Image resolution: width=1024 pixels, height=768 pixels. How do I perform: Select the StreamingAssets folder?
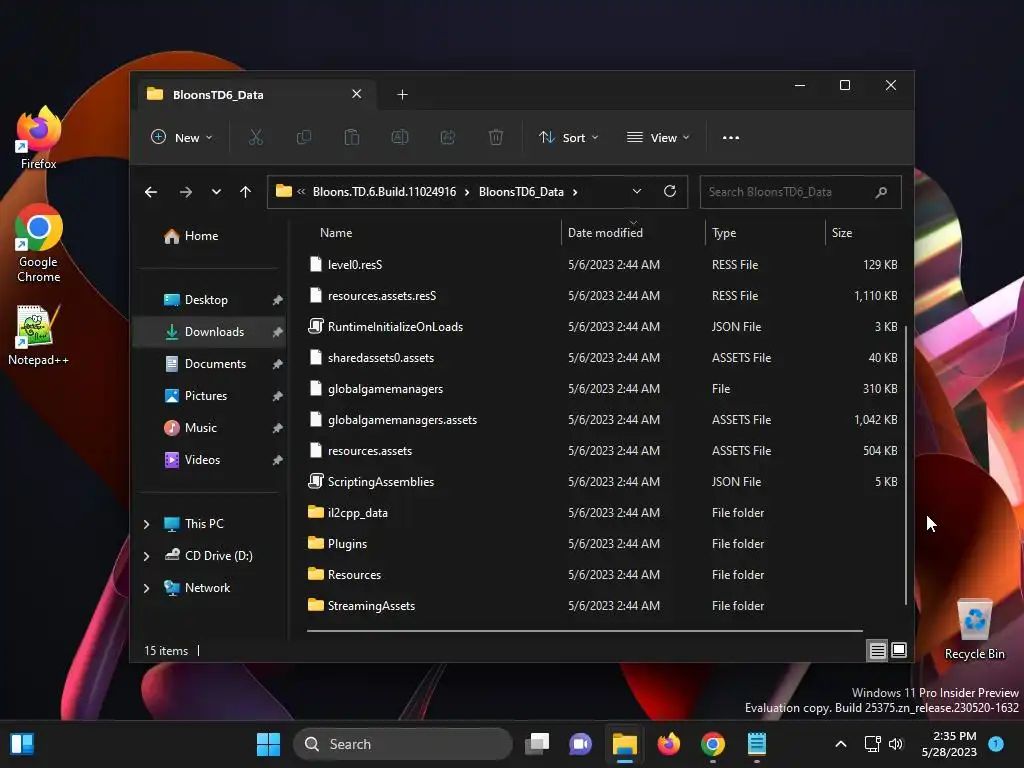click(x=604, y=606)
